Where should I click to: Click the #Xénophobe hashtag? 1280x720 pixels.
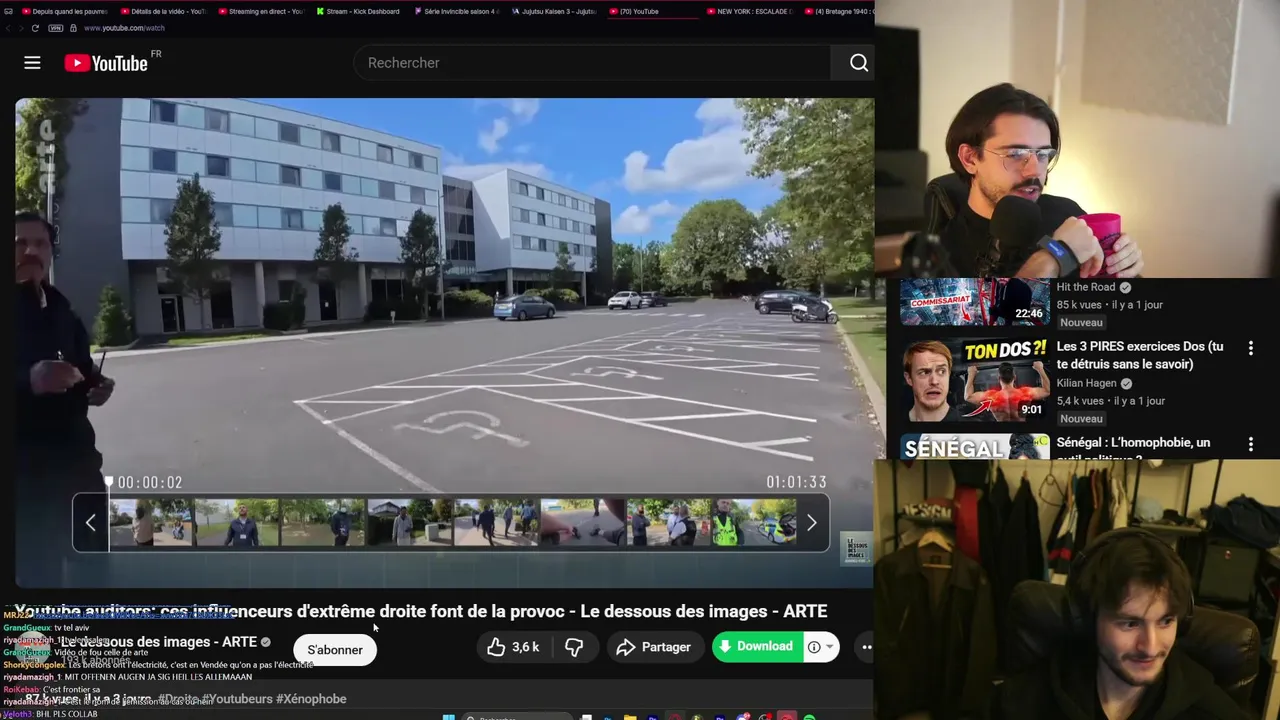(311, 699)
